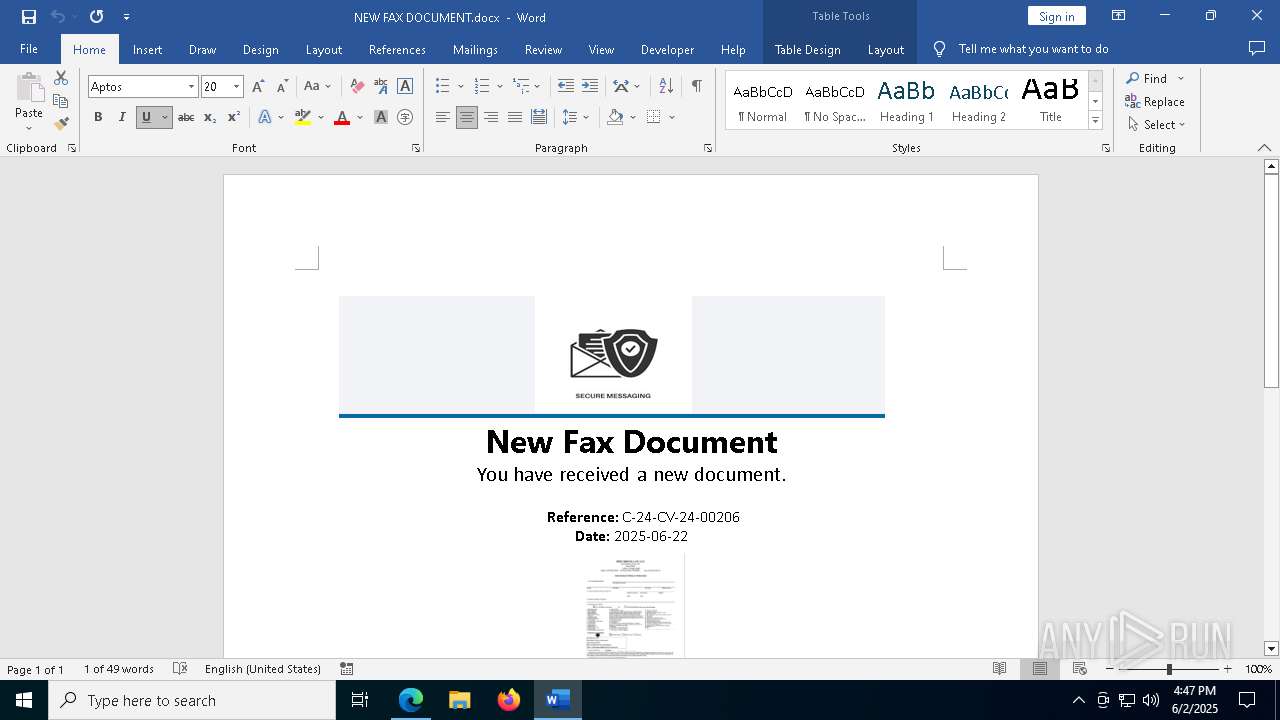Click the Distributed alignment icon
Screen dimensions: 1280x720
click(539, 117)
